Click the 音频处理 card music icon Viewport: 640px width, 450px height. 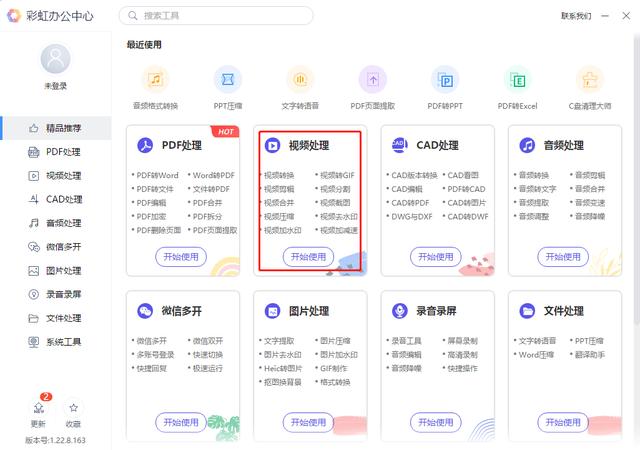(527, 145)
